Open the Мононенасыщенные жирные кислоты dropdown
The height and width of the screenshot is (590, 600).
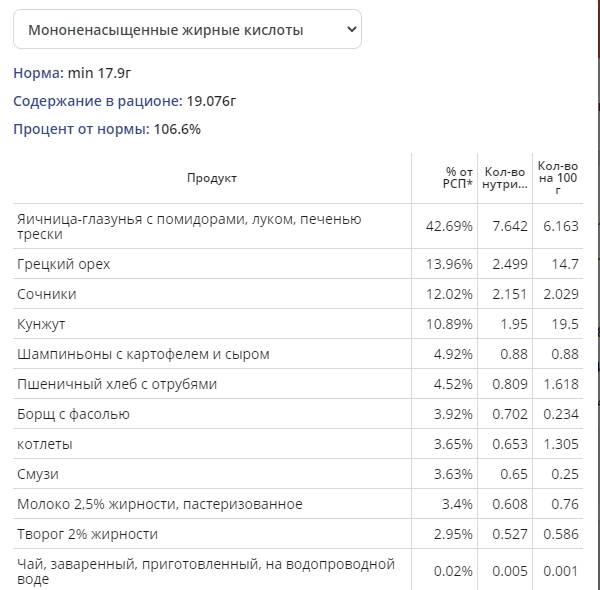click(x=187, y=30)
